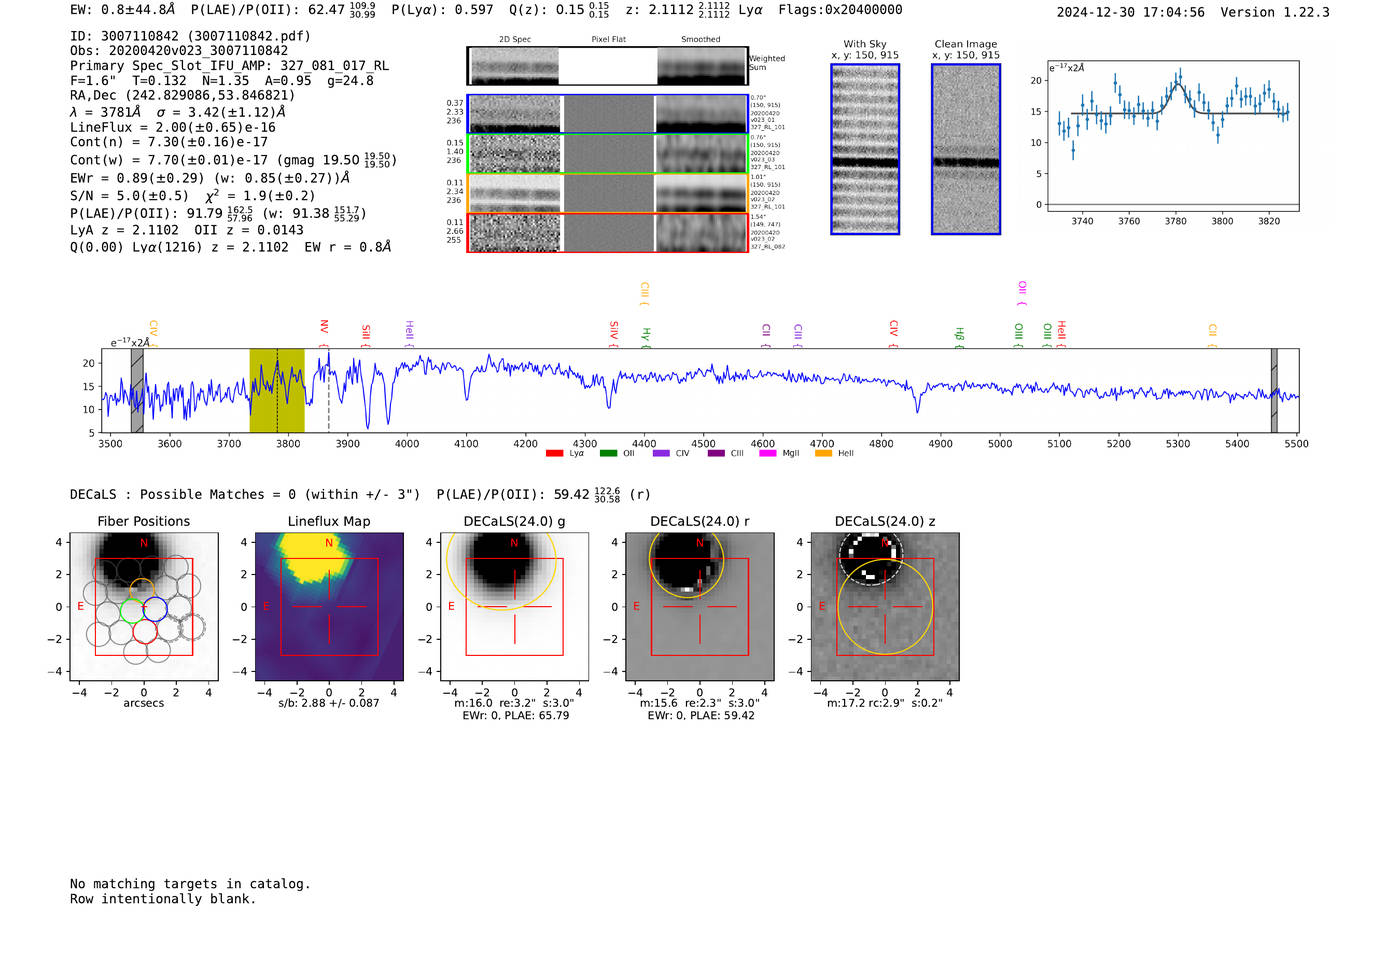The image size is (1400, 953).
Task: Open the DECaLS(24.0) r image
Action: pos(700,607)
